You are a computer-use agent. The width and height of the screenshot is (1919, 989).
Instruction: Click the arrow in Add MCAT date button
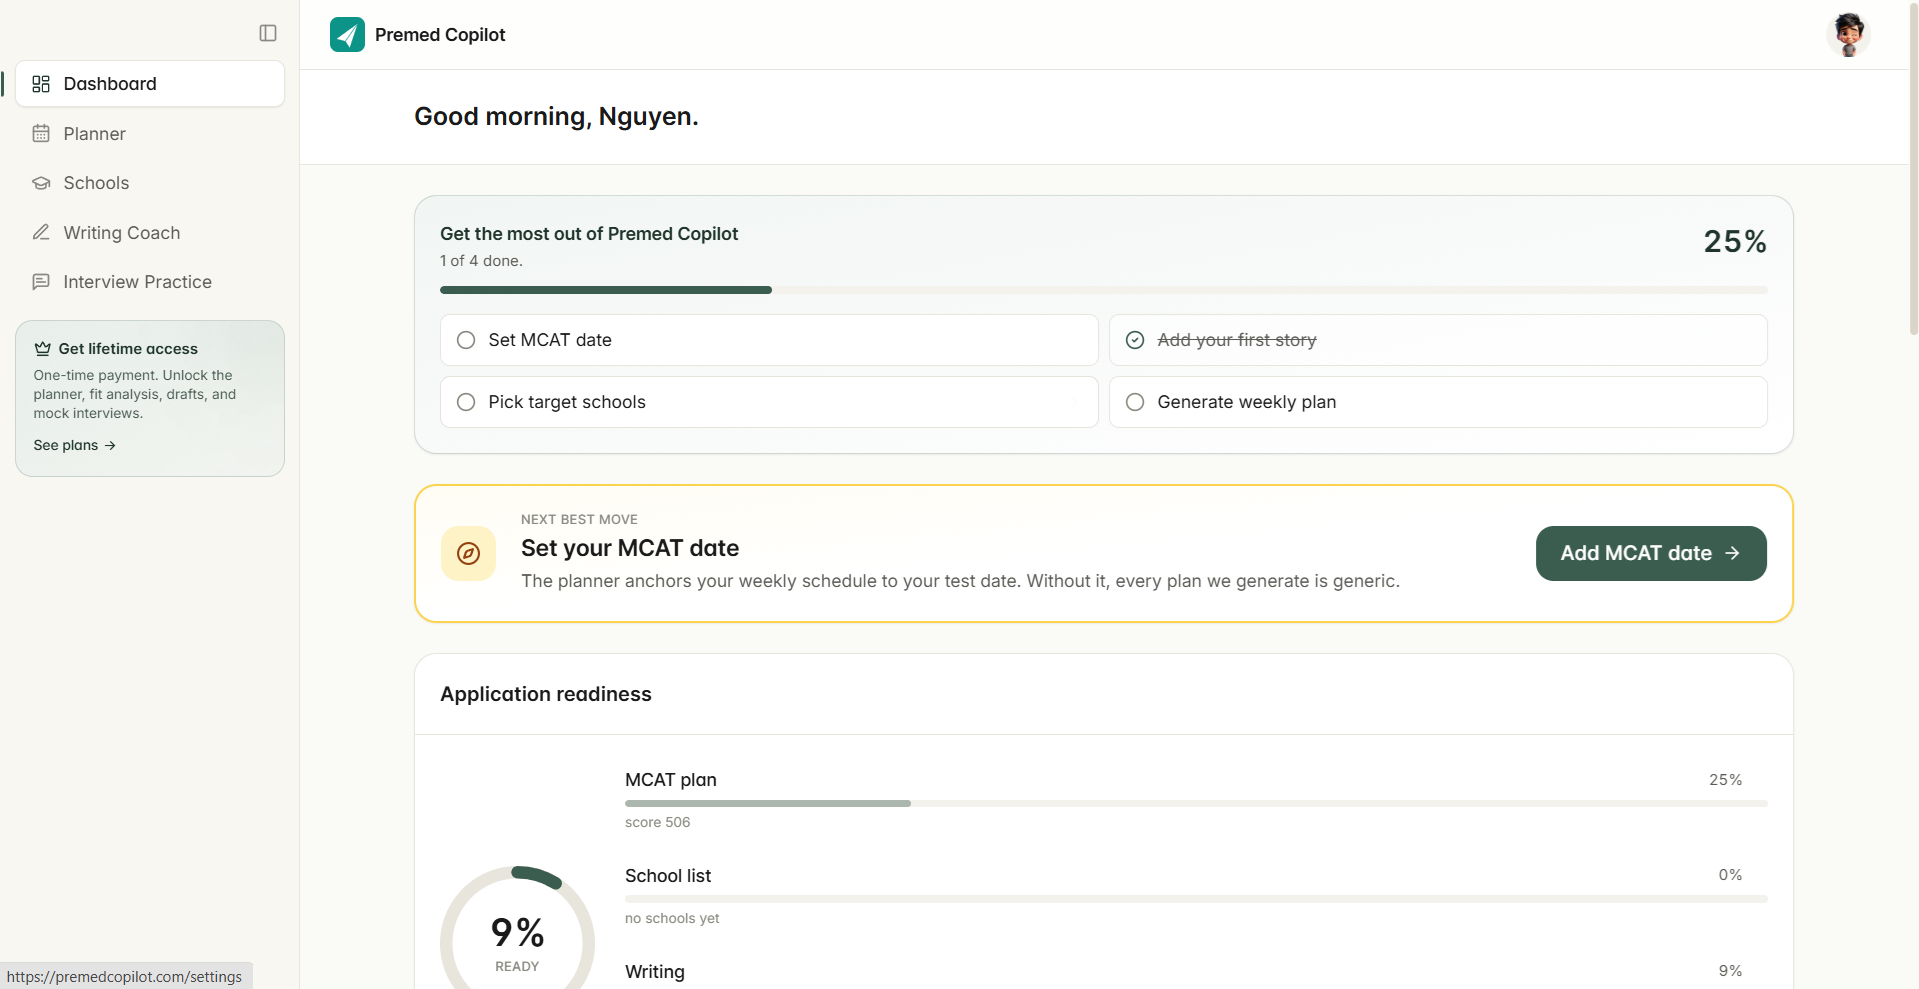click(x=1732, y=553)
